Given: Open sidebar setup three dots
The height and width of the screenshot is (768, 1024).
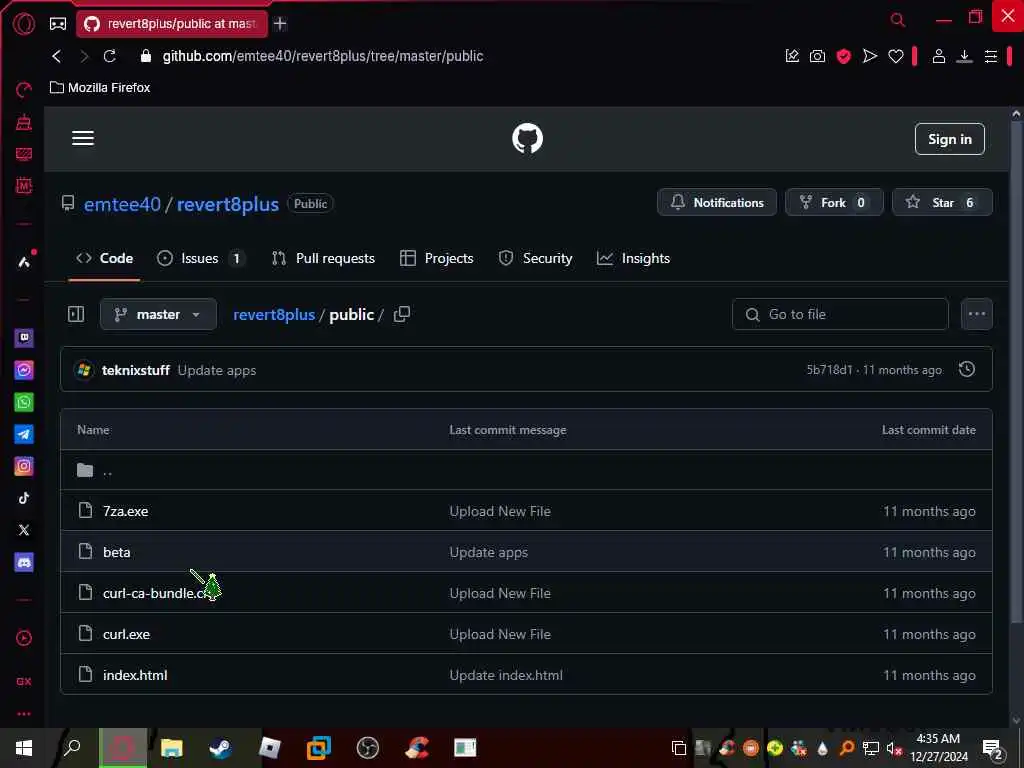Looking at the screenshot, I should tap(24, 714).
